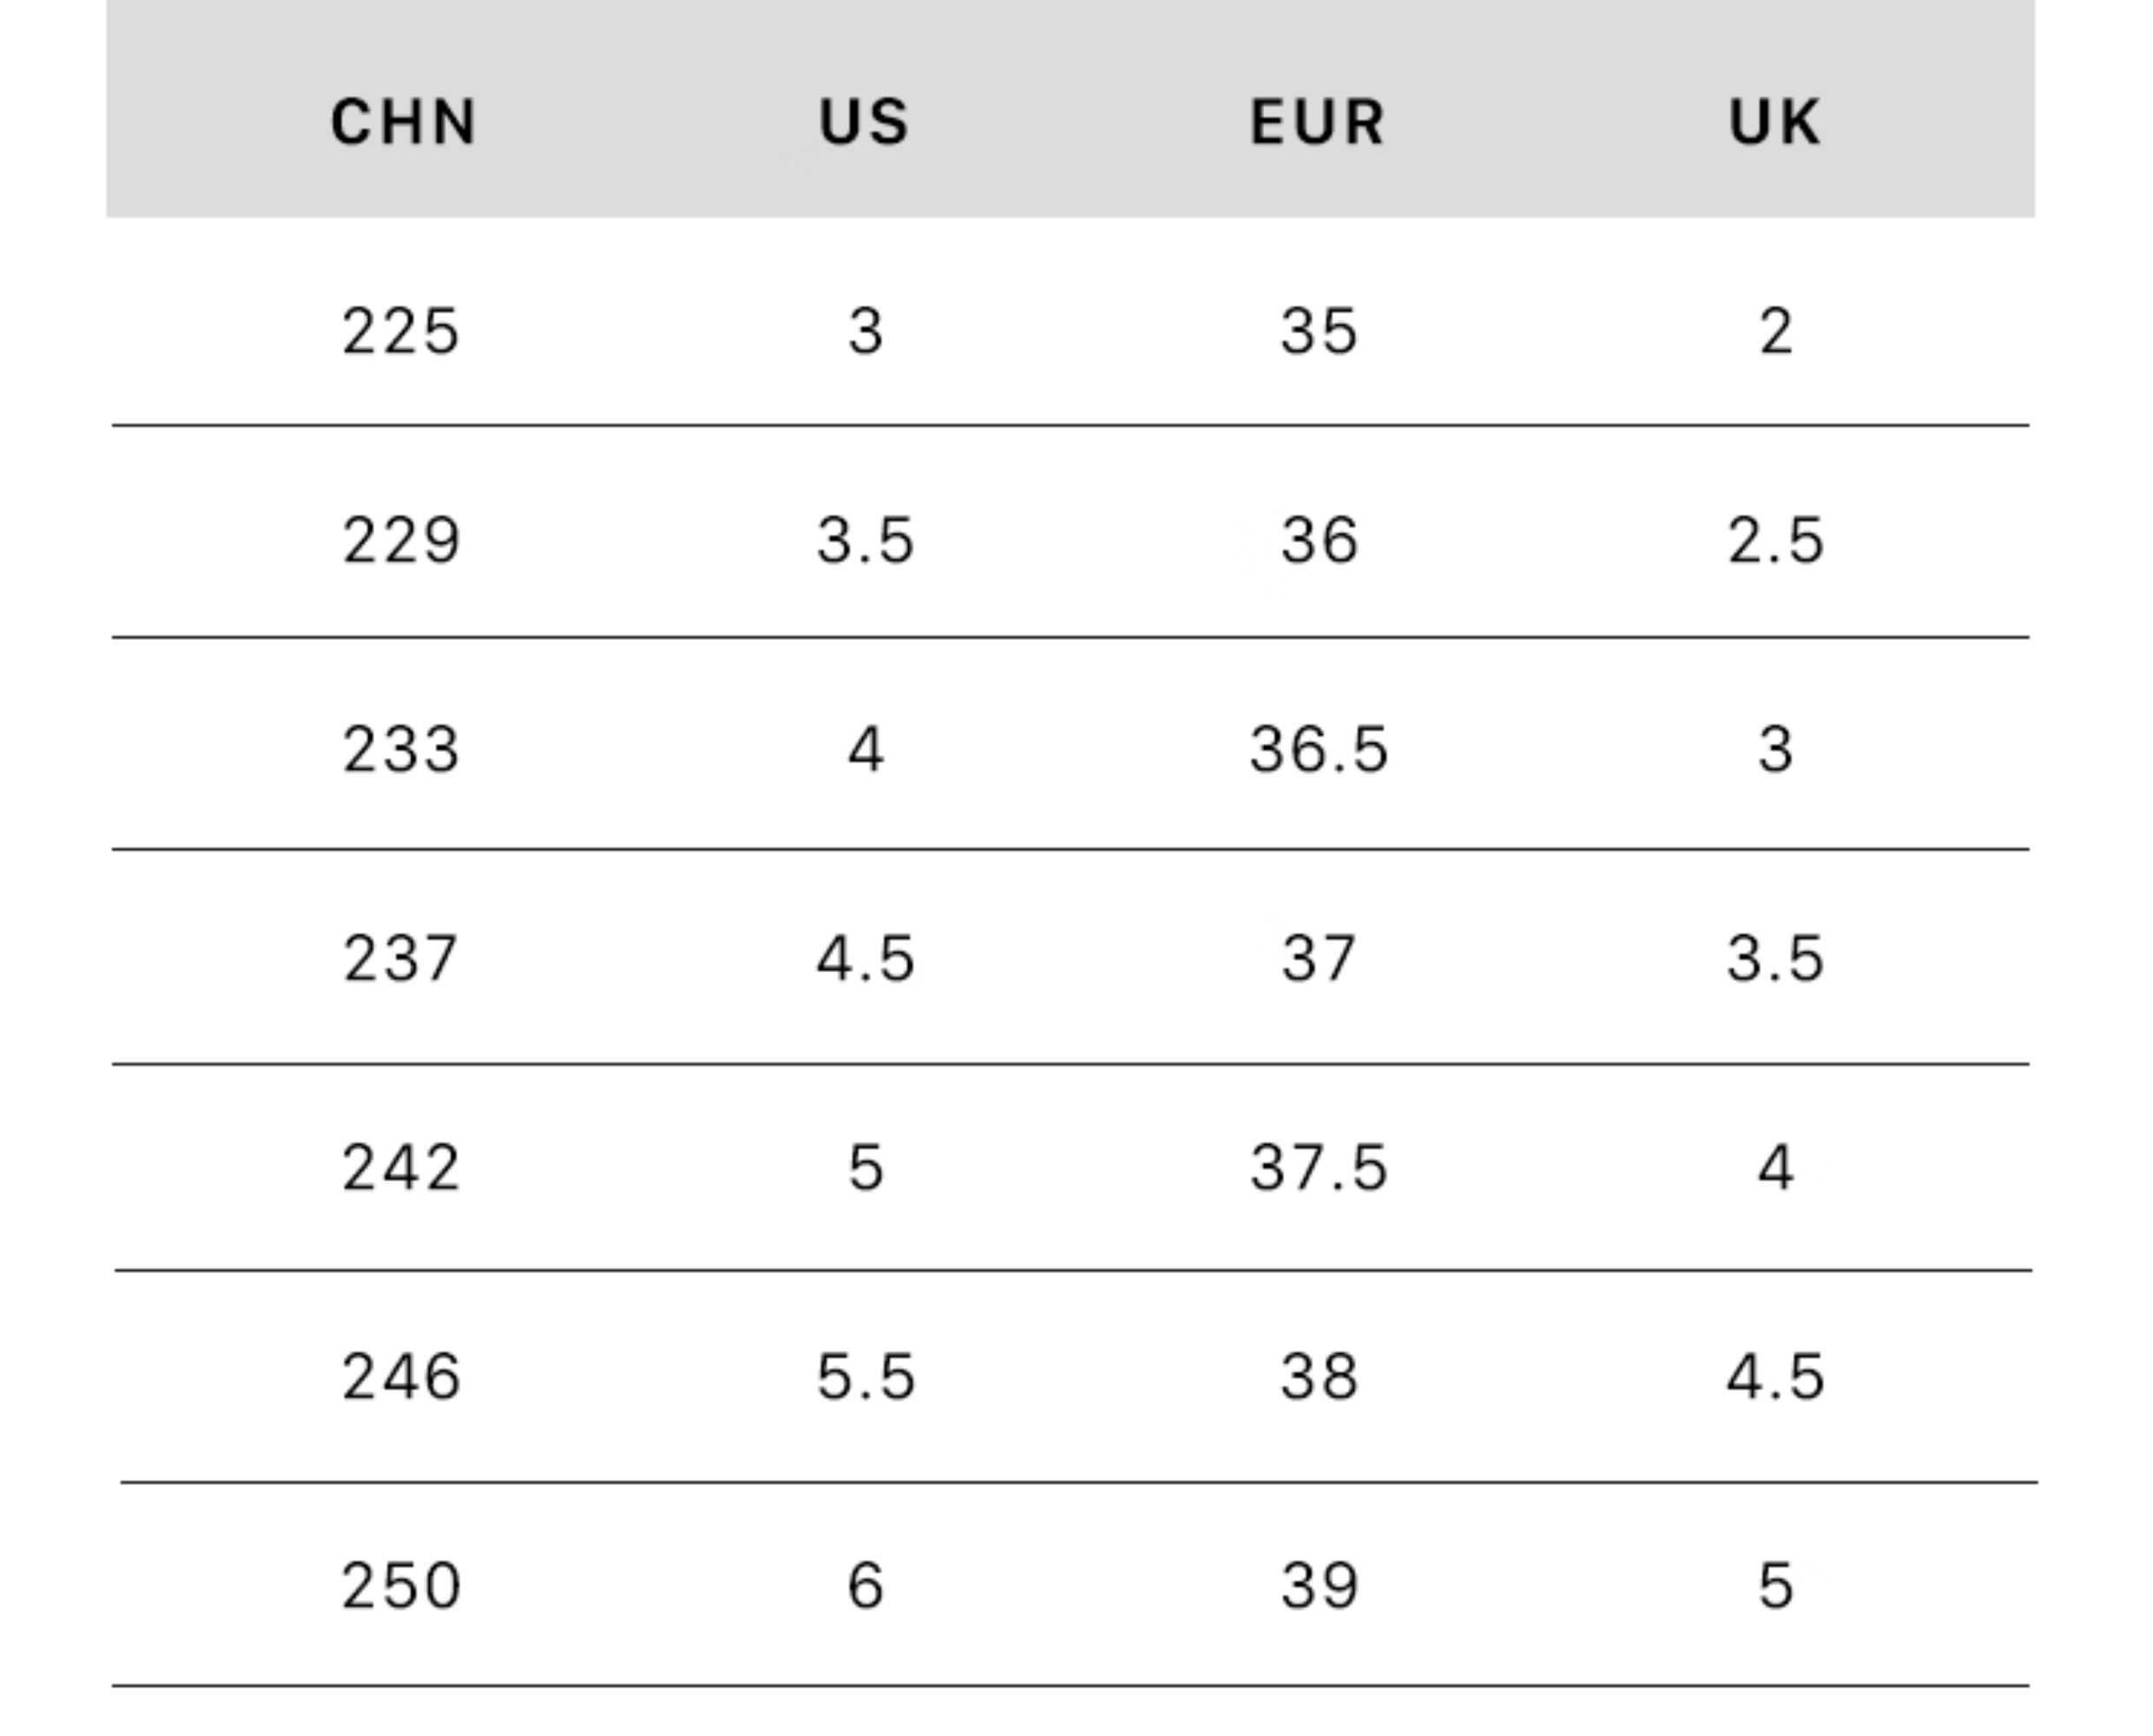The width and height of the screenshot is (2153, 1736).
Task: Select EUR size 38 cell
Action: click(x=1319, y=1376)
